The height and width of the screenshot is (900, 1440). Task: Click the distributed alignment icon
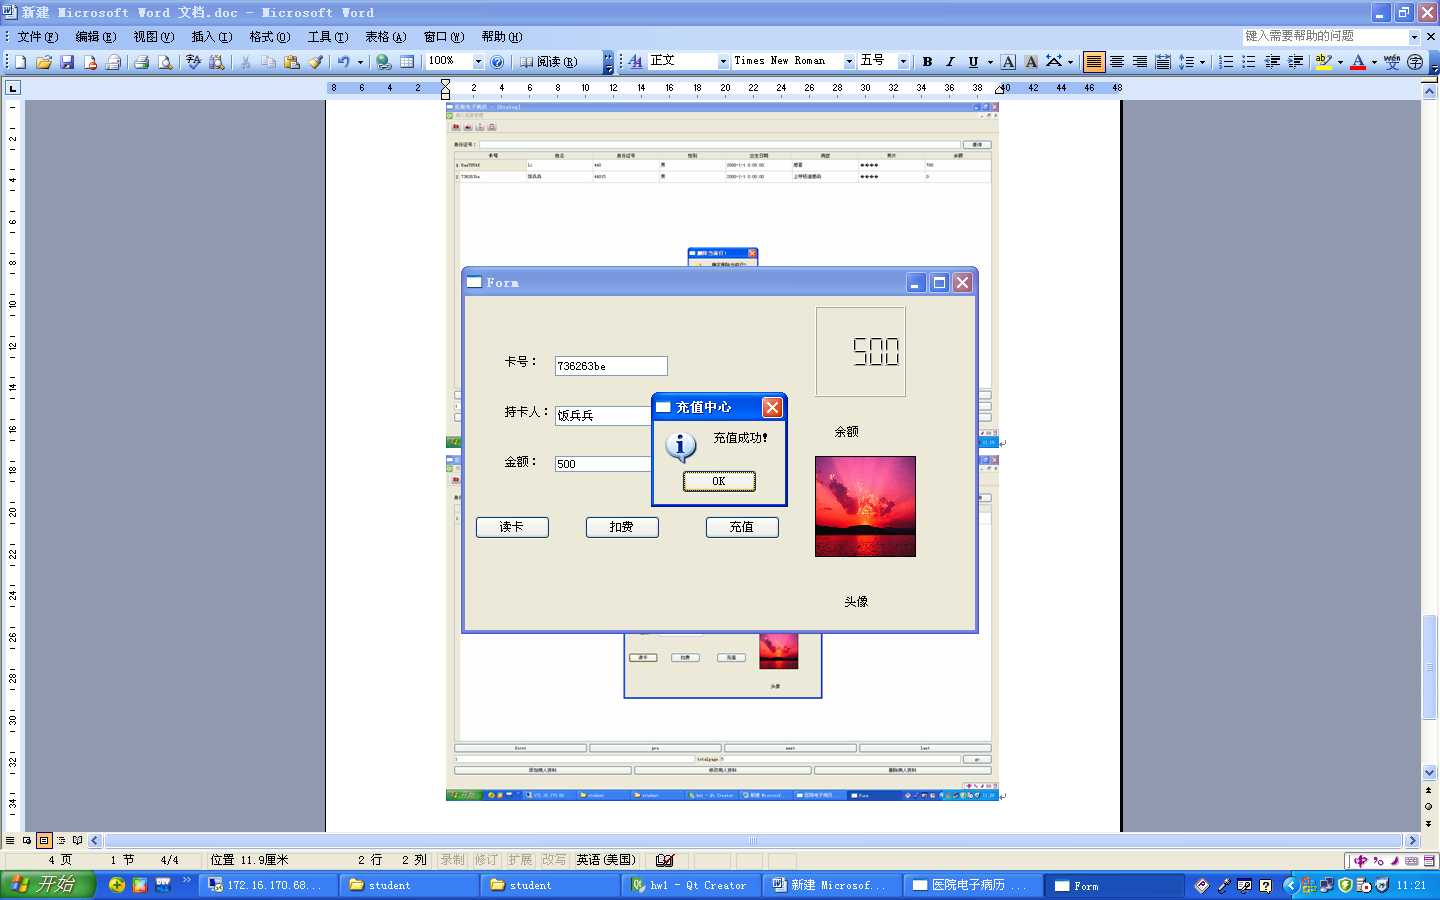point(1163,62)
